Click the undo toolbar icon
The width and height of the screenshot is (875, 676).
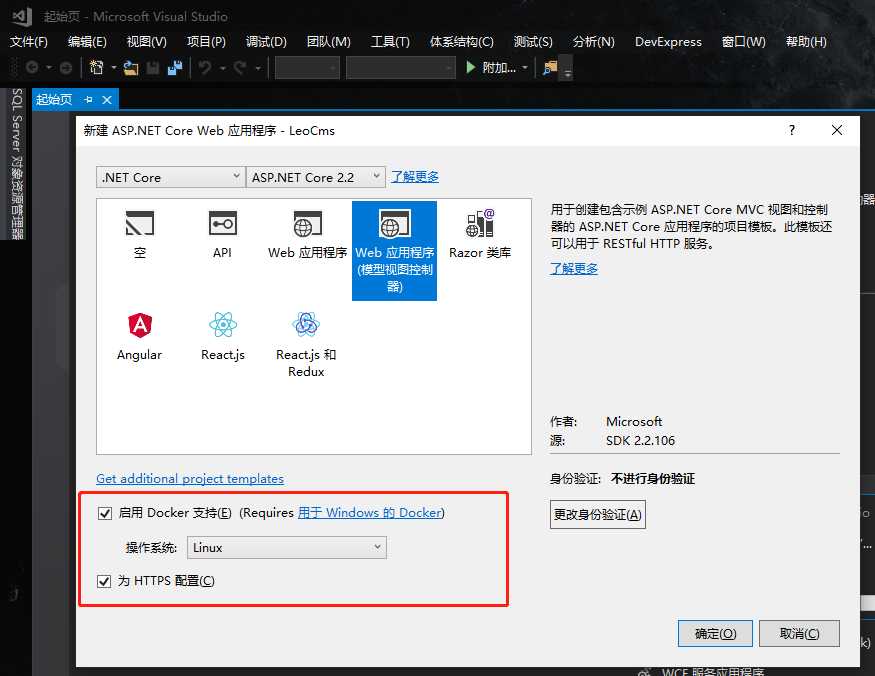205,68
